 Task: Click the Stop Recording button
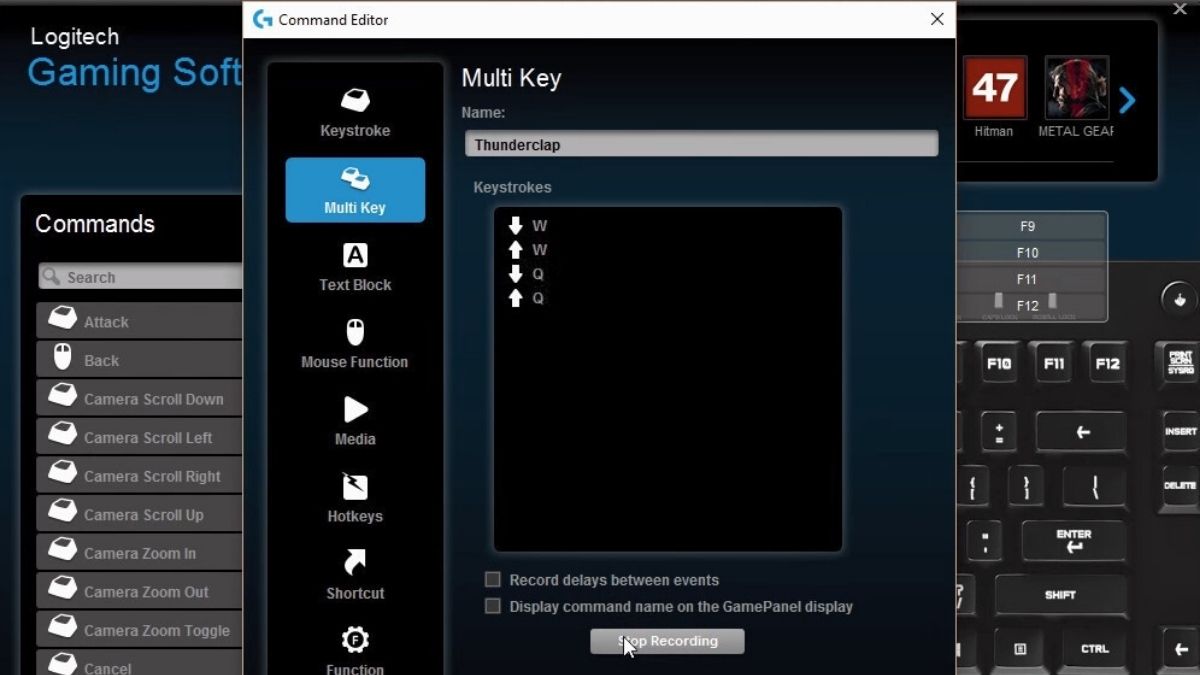(667, 641)
